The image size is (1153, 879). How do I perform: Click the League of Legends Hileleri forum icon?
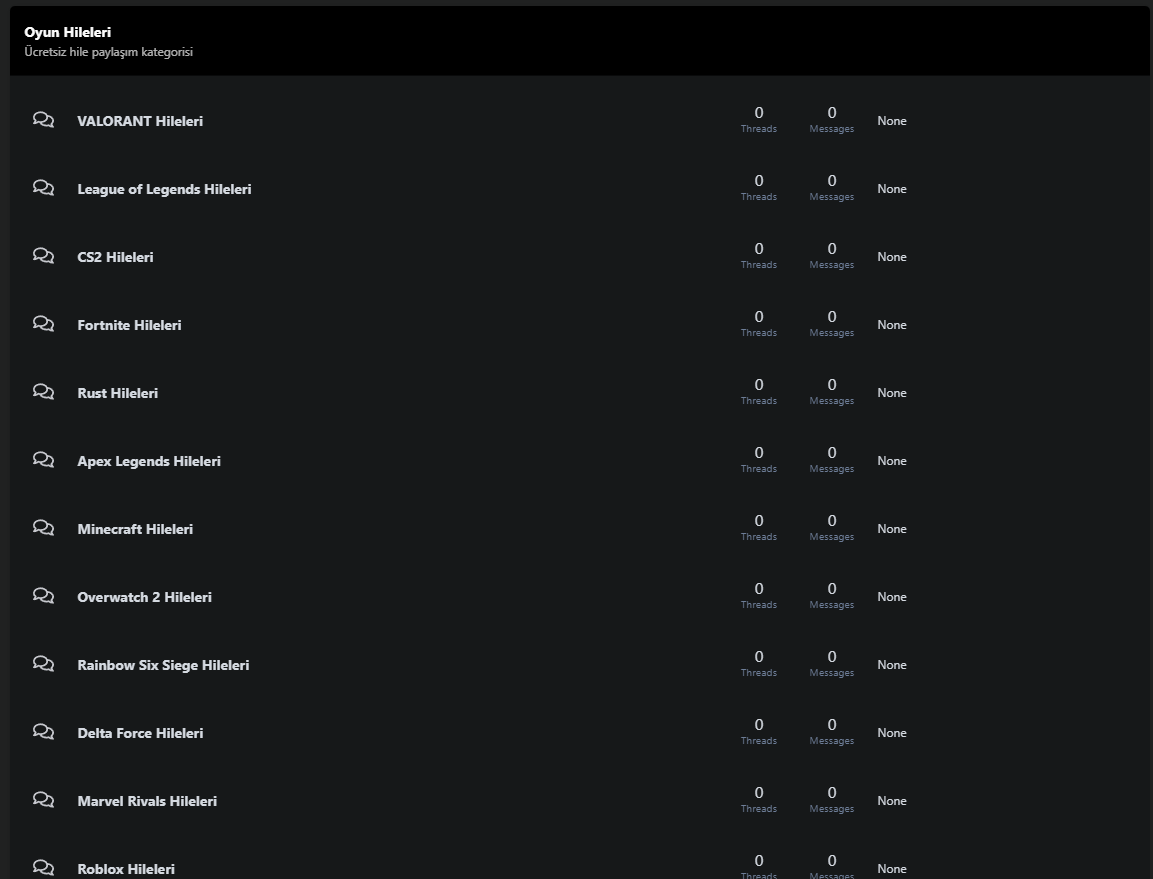tap(43, 188)
